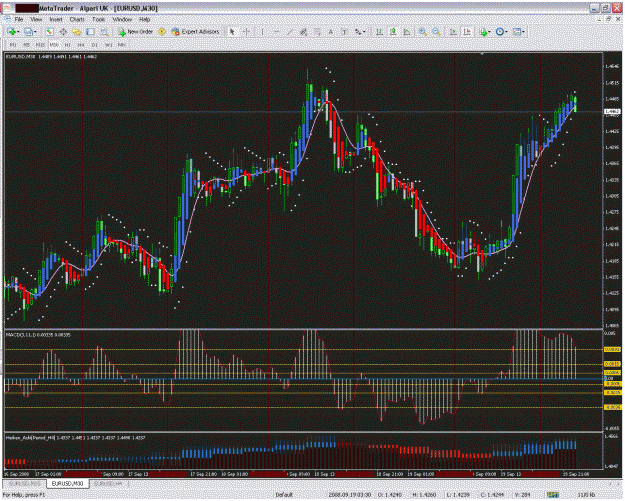Image resolution: width=625 pixels, height=501 pixels.
Task: Toggle the Terminal panel icon
Action: tap(90, 32)
